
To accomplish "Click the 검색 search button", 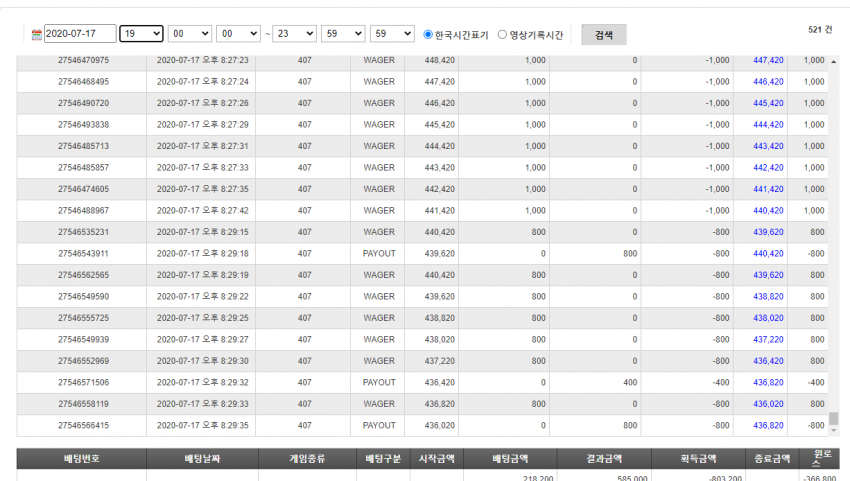I will click(604, 35).
